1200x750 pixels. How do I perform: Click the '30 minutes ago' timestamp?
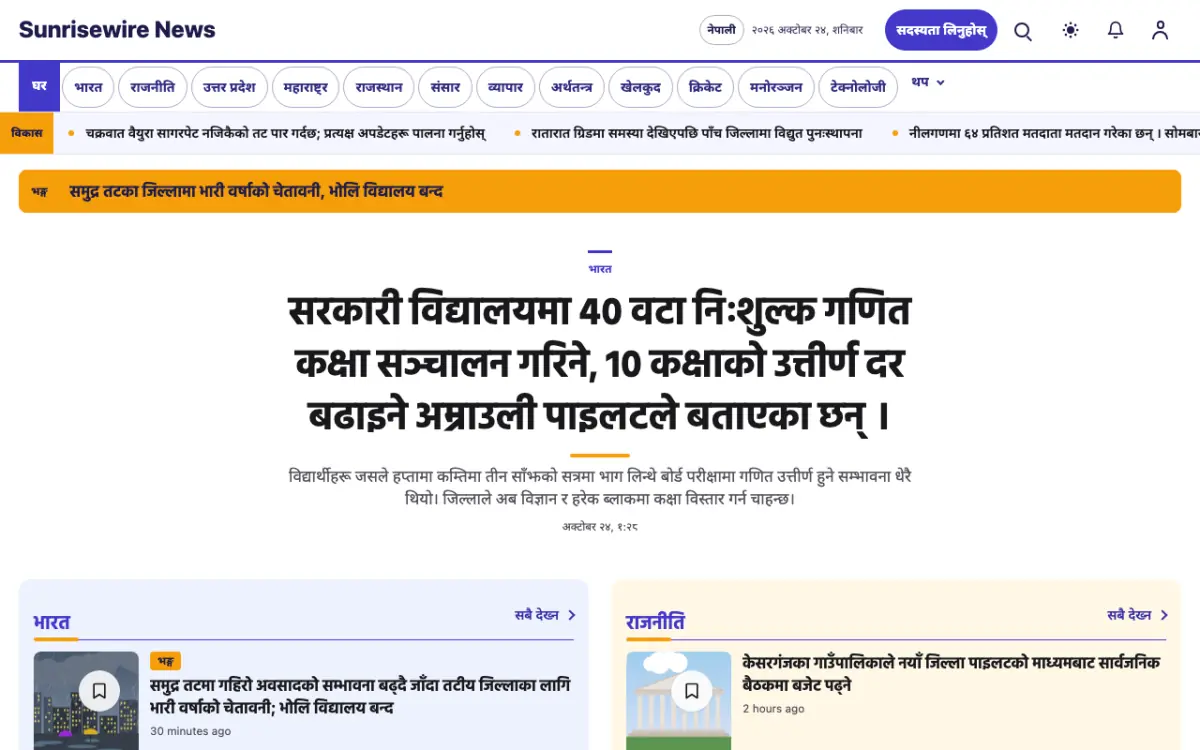190,731
